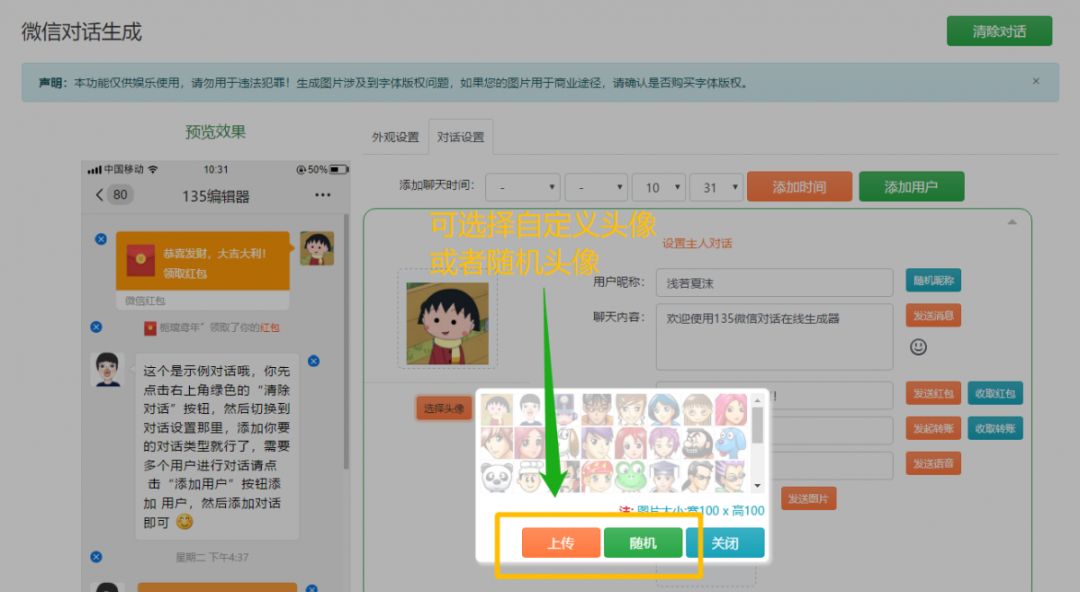This screenshot has height=592, width=1080.
Task: Click the 发送消息 button
Action: [933, 316]
